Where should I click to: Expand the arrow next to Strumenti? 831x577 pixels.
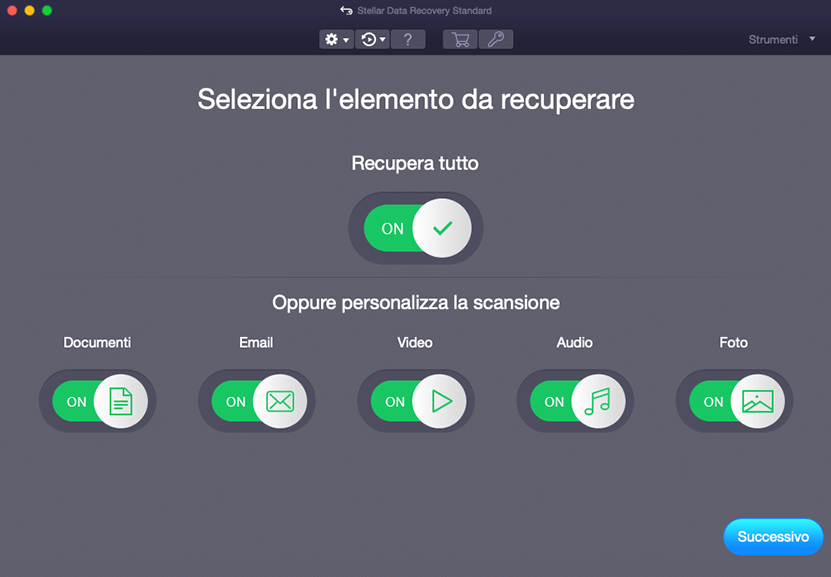coord(812,40)
